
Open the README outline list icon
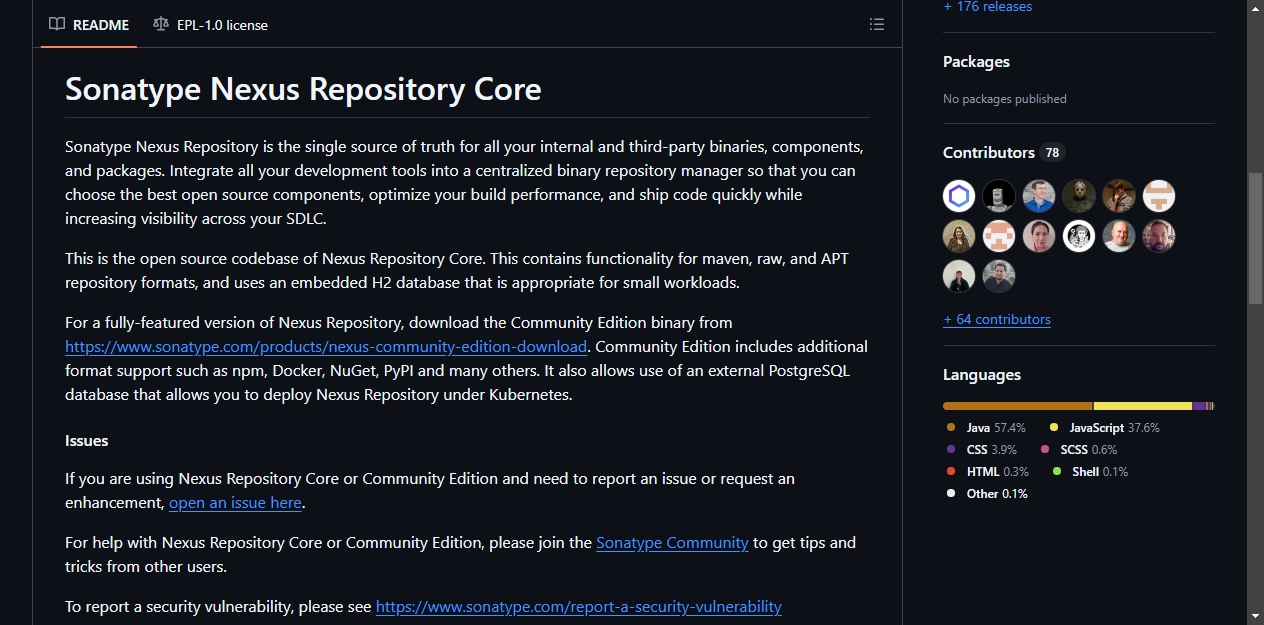(x=877, y=24)
